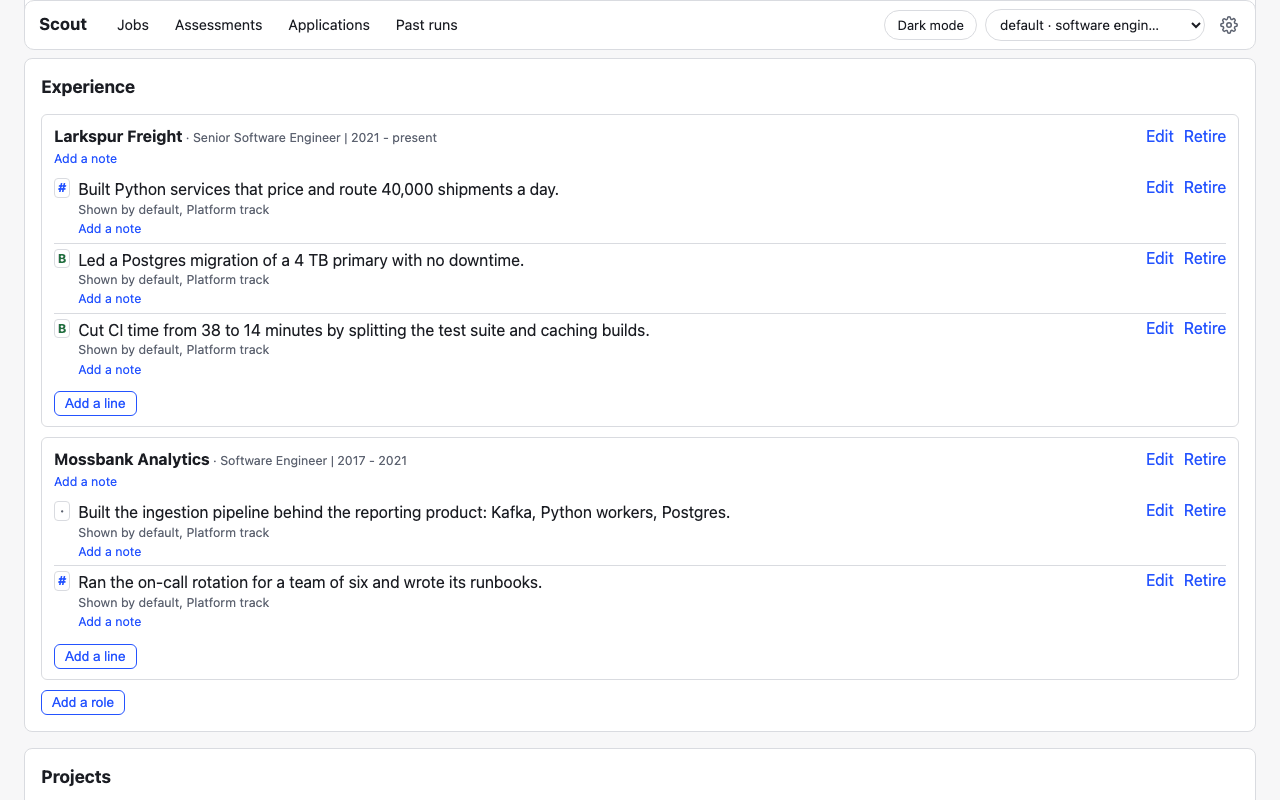Viewport: 1280px width, 800px height.
Task: Open the default software engineer profile dropdown
Action: (1095, 25)
